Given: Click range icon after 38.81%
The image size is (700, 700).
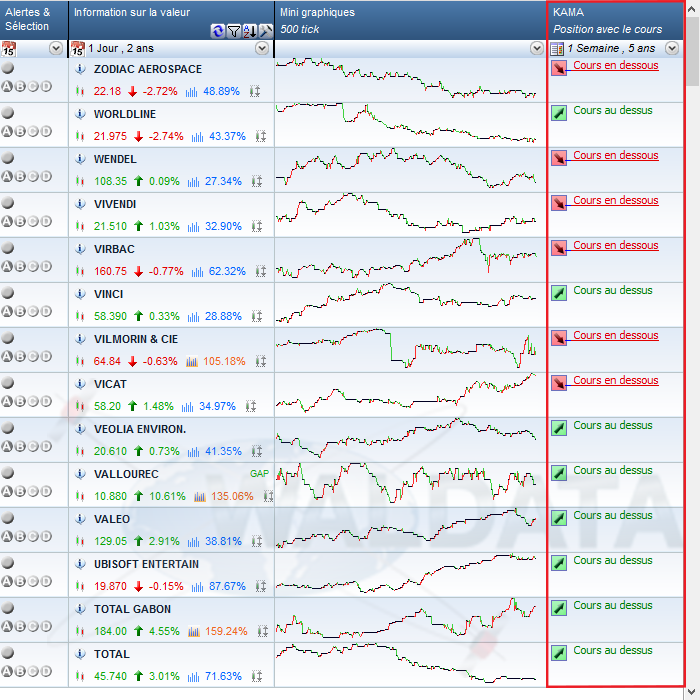Looking at the screenshot, I should [257, 542].
